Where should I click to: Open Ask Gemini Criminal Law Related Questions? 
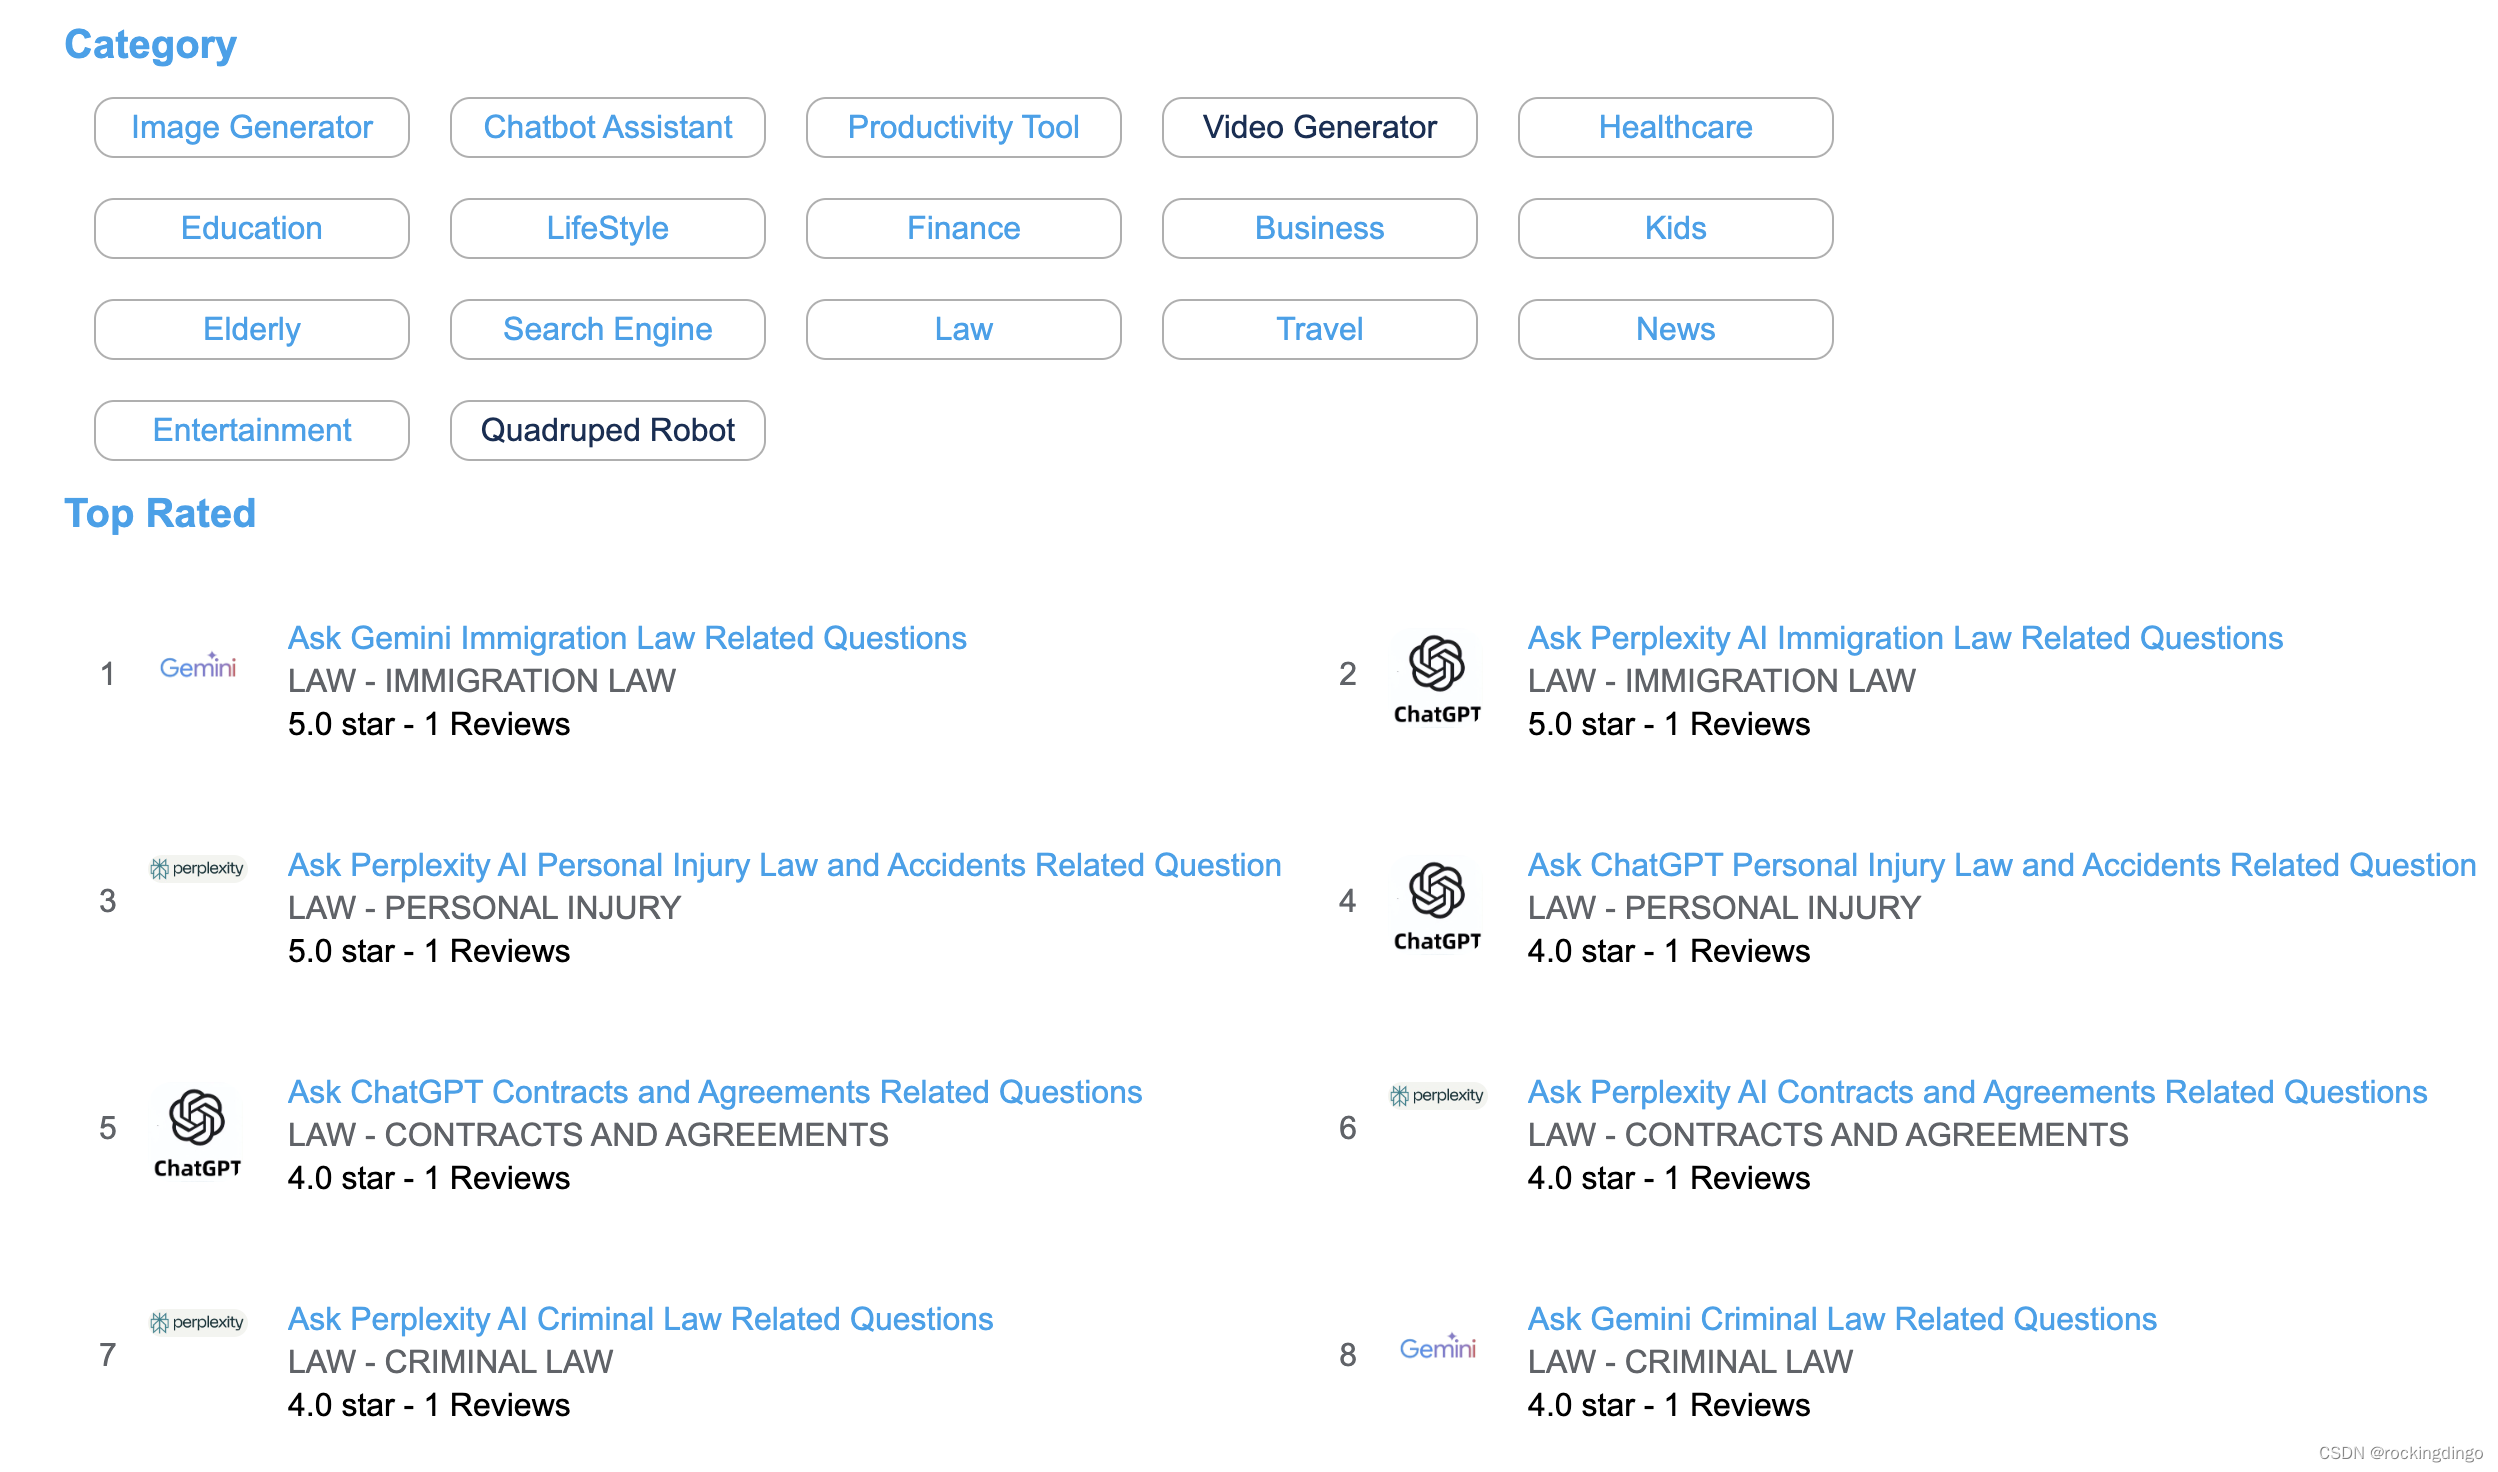[x=1842, y=1319]
